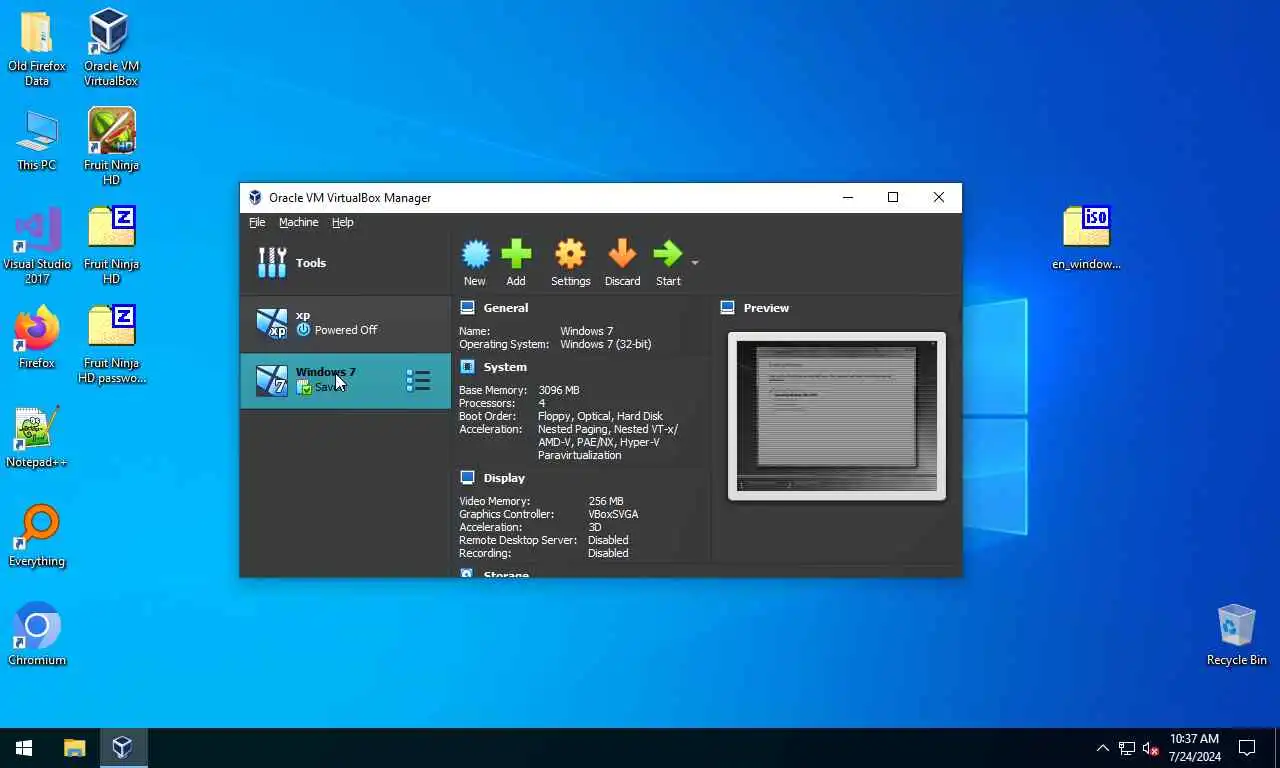Click the General section monitor icon
The height and width of the screenshot is (768, 1280).
click(467, 308)
